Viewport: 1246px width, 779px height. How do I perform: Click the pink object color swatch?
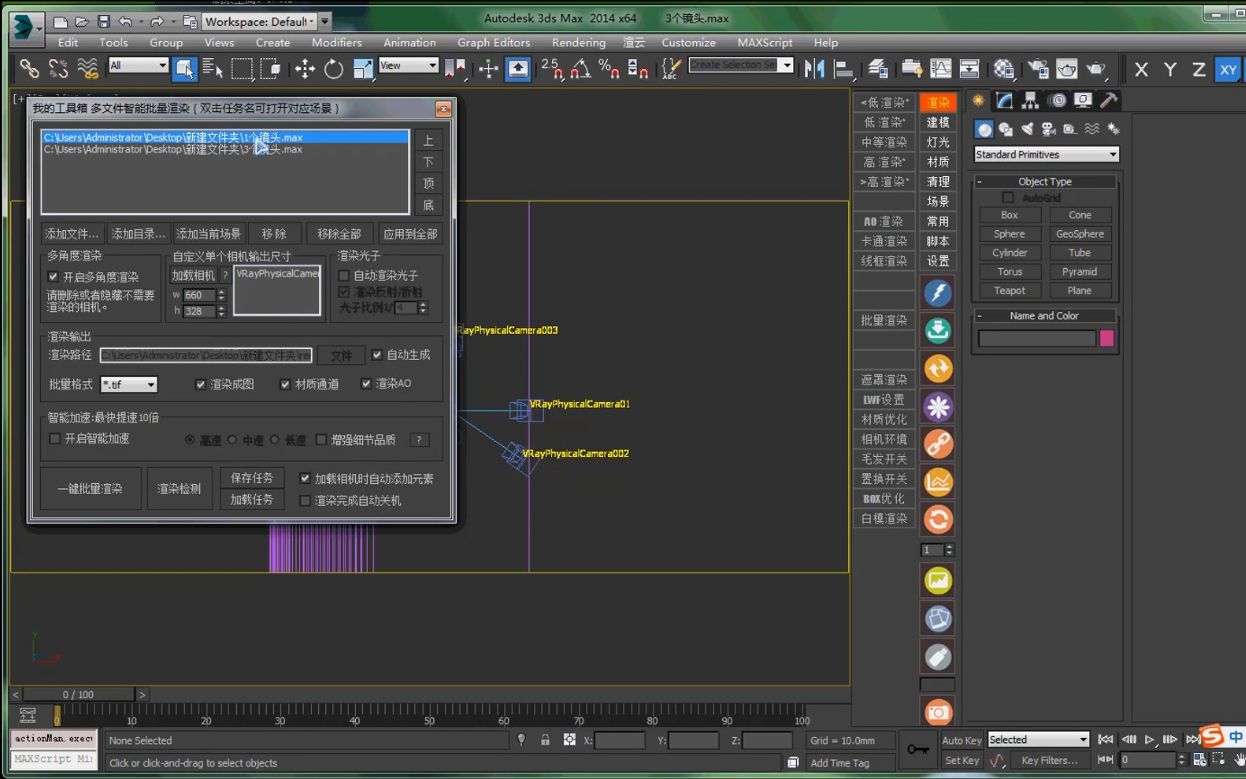(x=1107, y=339)
